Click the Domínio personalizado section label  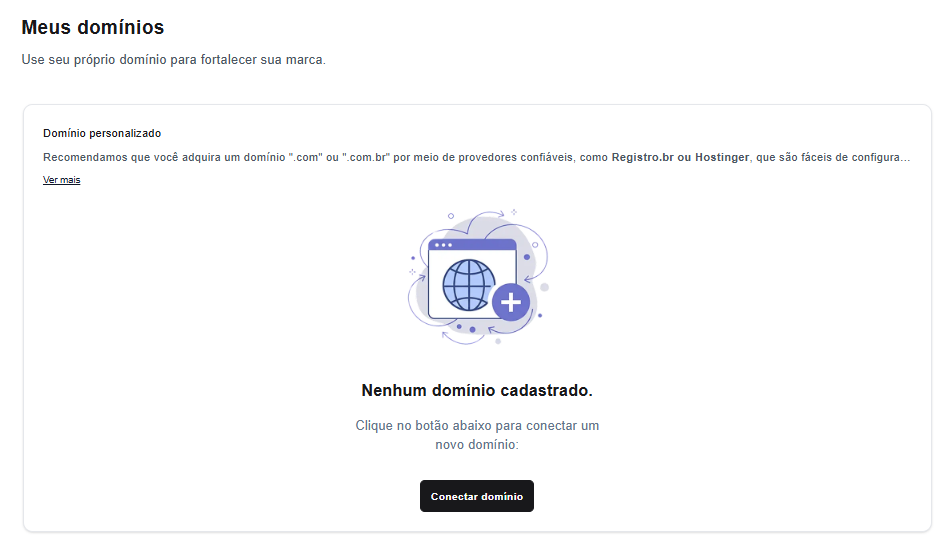102,133
